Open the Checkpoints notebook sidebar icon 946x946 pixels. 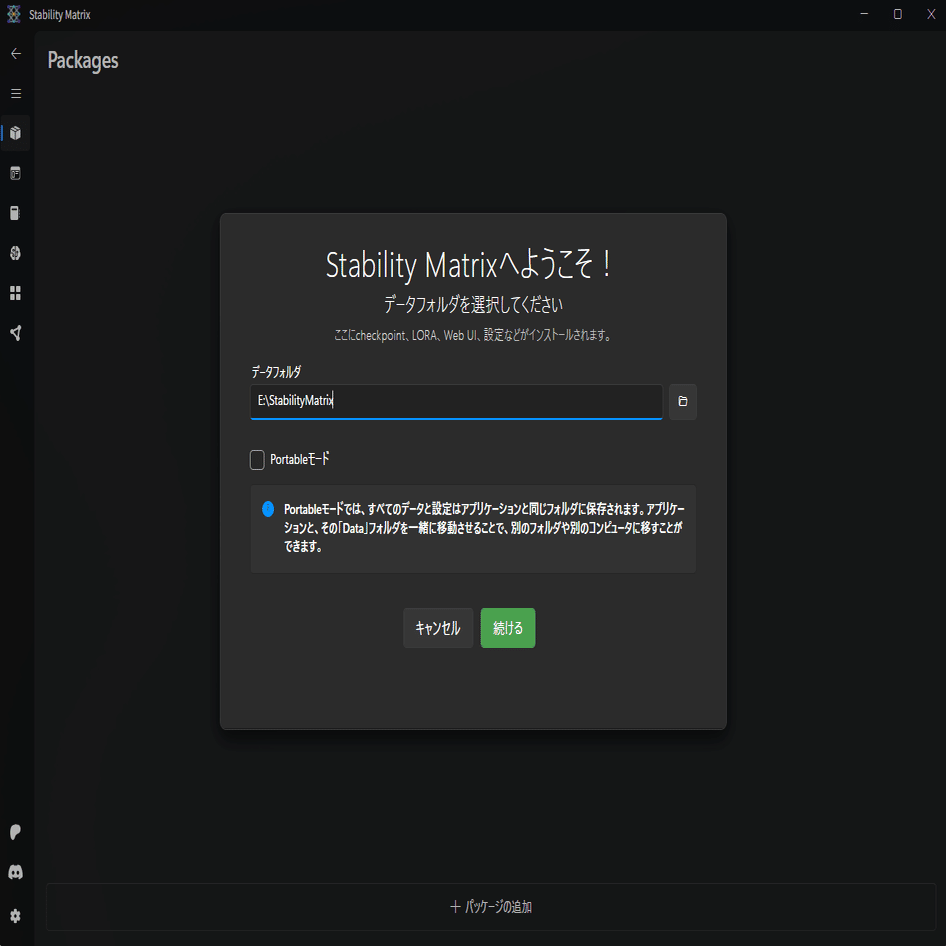click(x=16, y=213)
